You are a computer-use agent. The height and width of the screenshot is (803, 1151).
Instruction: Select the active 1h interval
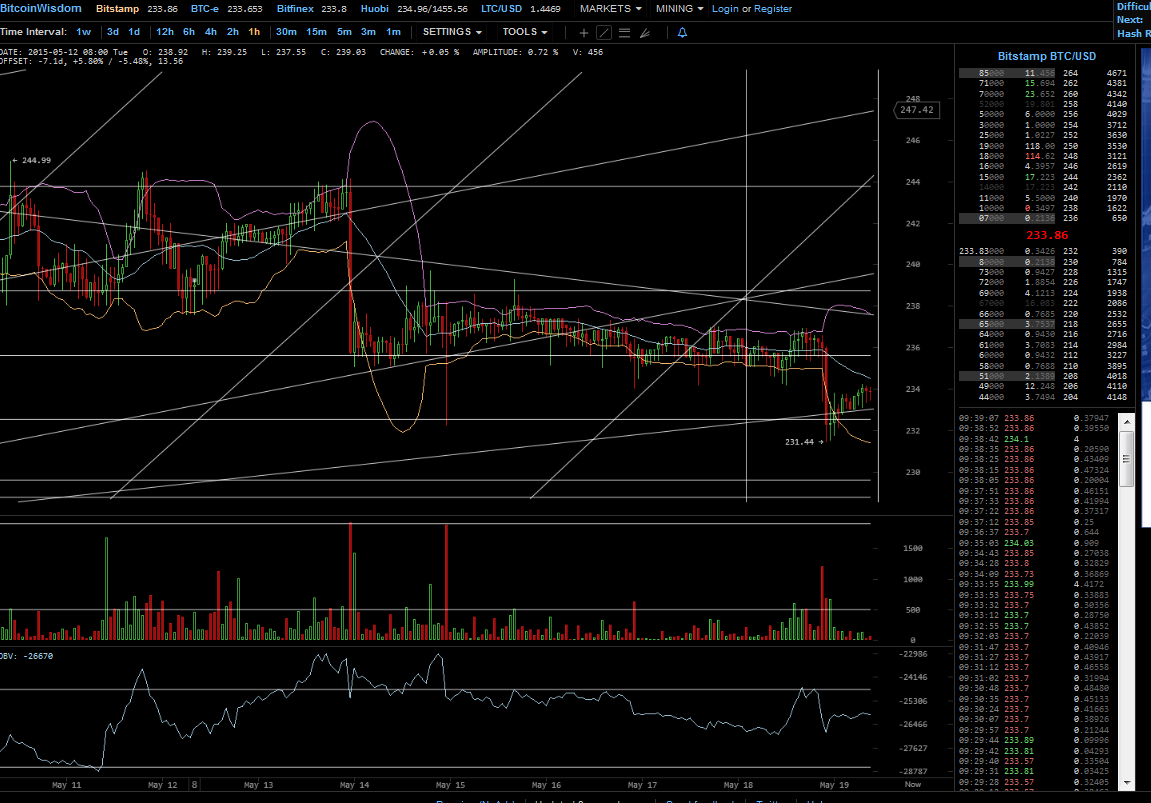pos(254,32)
